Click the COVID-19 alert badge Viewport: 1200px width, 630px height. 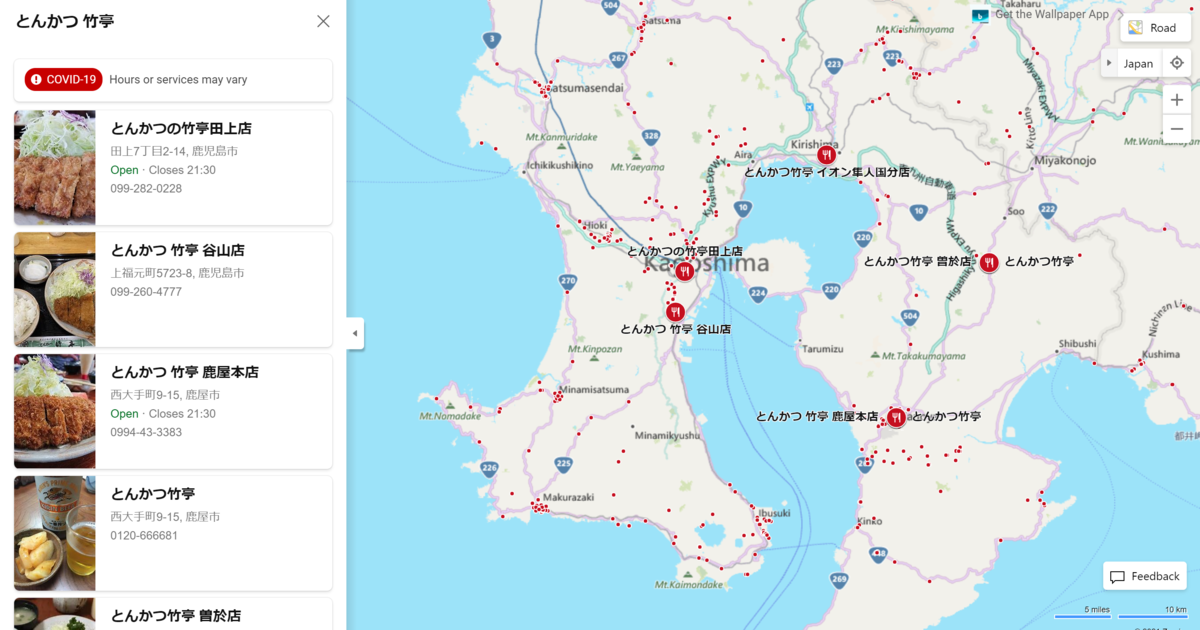tap(64, 79)
